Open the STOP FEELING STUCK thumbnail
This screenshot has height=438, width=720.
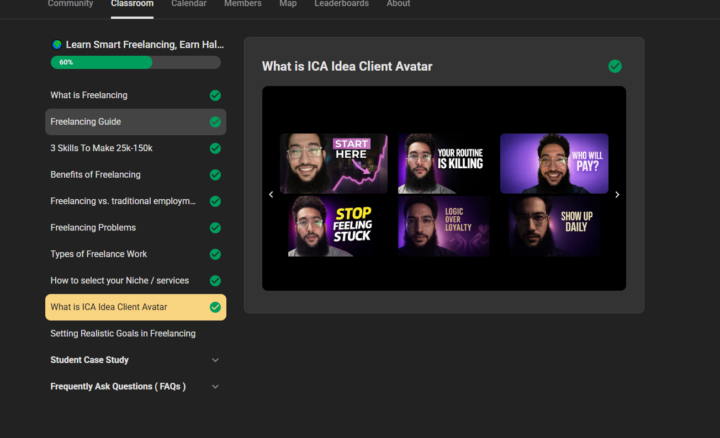pyautogui.click(x=334, y=226)
